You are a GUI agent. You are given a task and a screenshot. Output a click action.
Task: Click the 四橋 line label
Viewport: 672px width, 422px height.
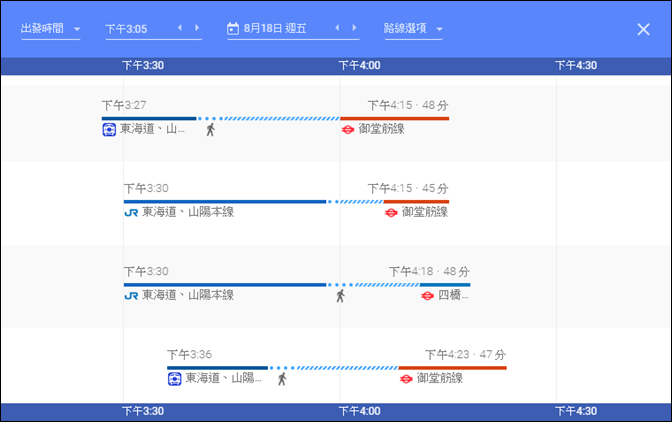click(453, 295)
